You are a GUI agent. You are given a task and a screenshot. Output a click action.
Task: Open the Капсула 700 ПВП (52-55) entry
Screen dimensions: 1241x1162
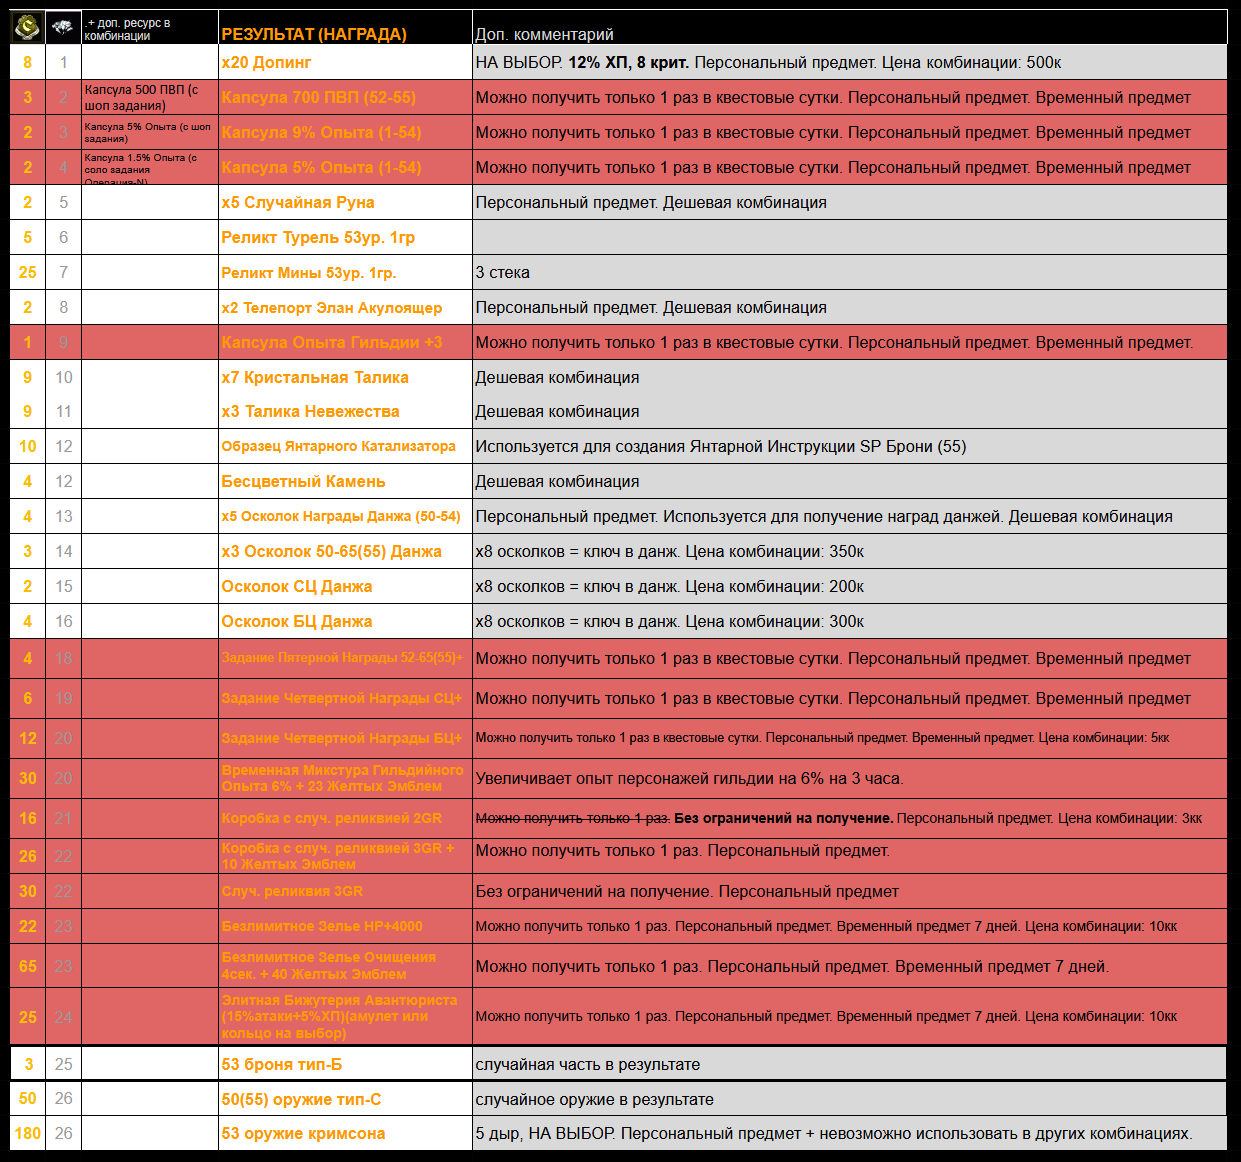click(x=318, y=97)
